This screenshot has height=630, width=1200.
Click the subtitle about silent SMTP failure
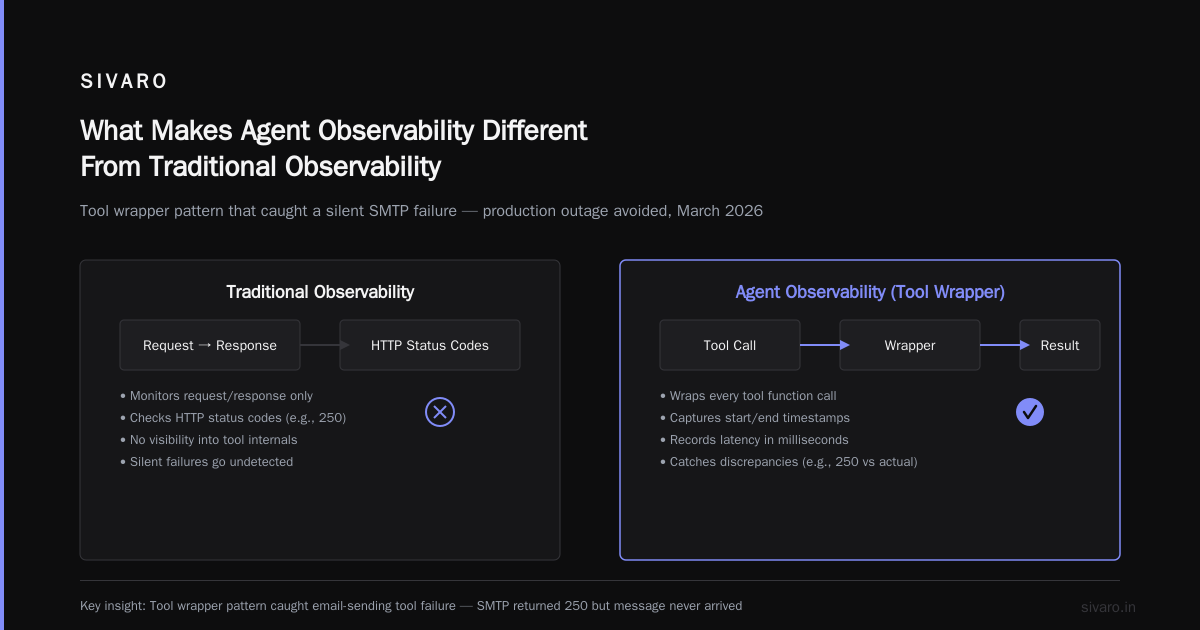coord(421,211)
